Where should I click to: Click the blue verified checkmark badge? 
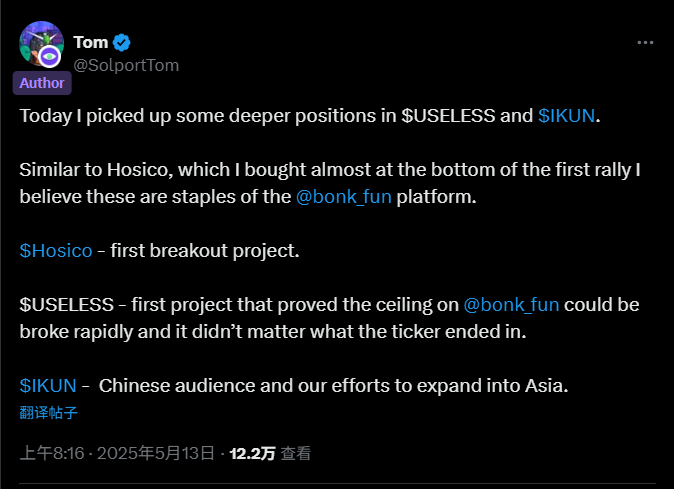click(x=123, y=42)
